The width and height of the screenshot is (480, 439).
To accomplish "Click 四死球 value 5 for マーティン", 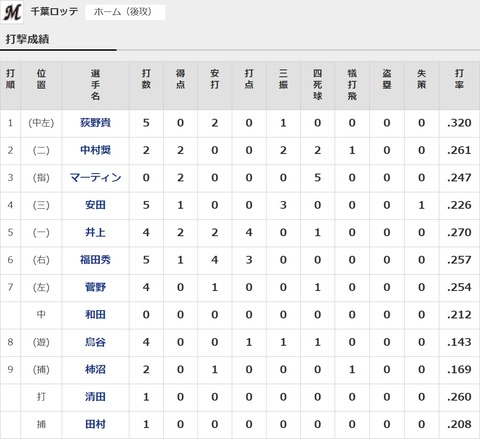I will [317, 177].
